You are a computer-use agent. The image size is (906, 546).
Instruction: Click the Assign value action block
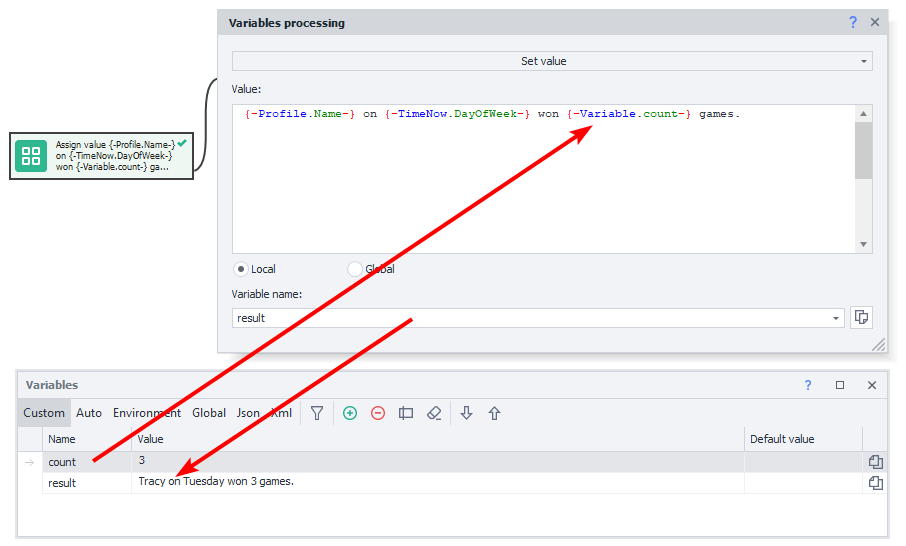click(100, 156)
